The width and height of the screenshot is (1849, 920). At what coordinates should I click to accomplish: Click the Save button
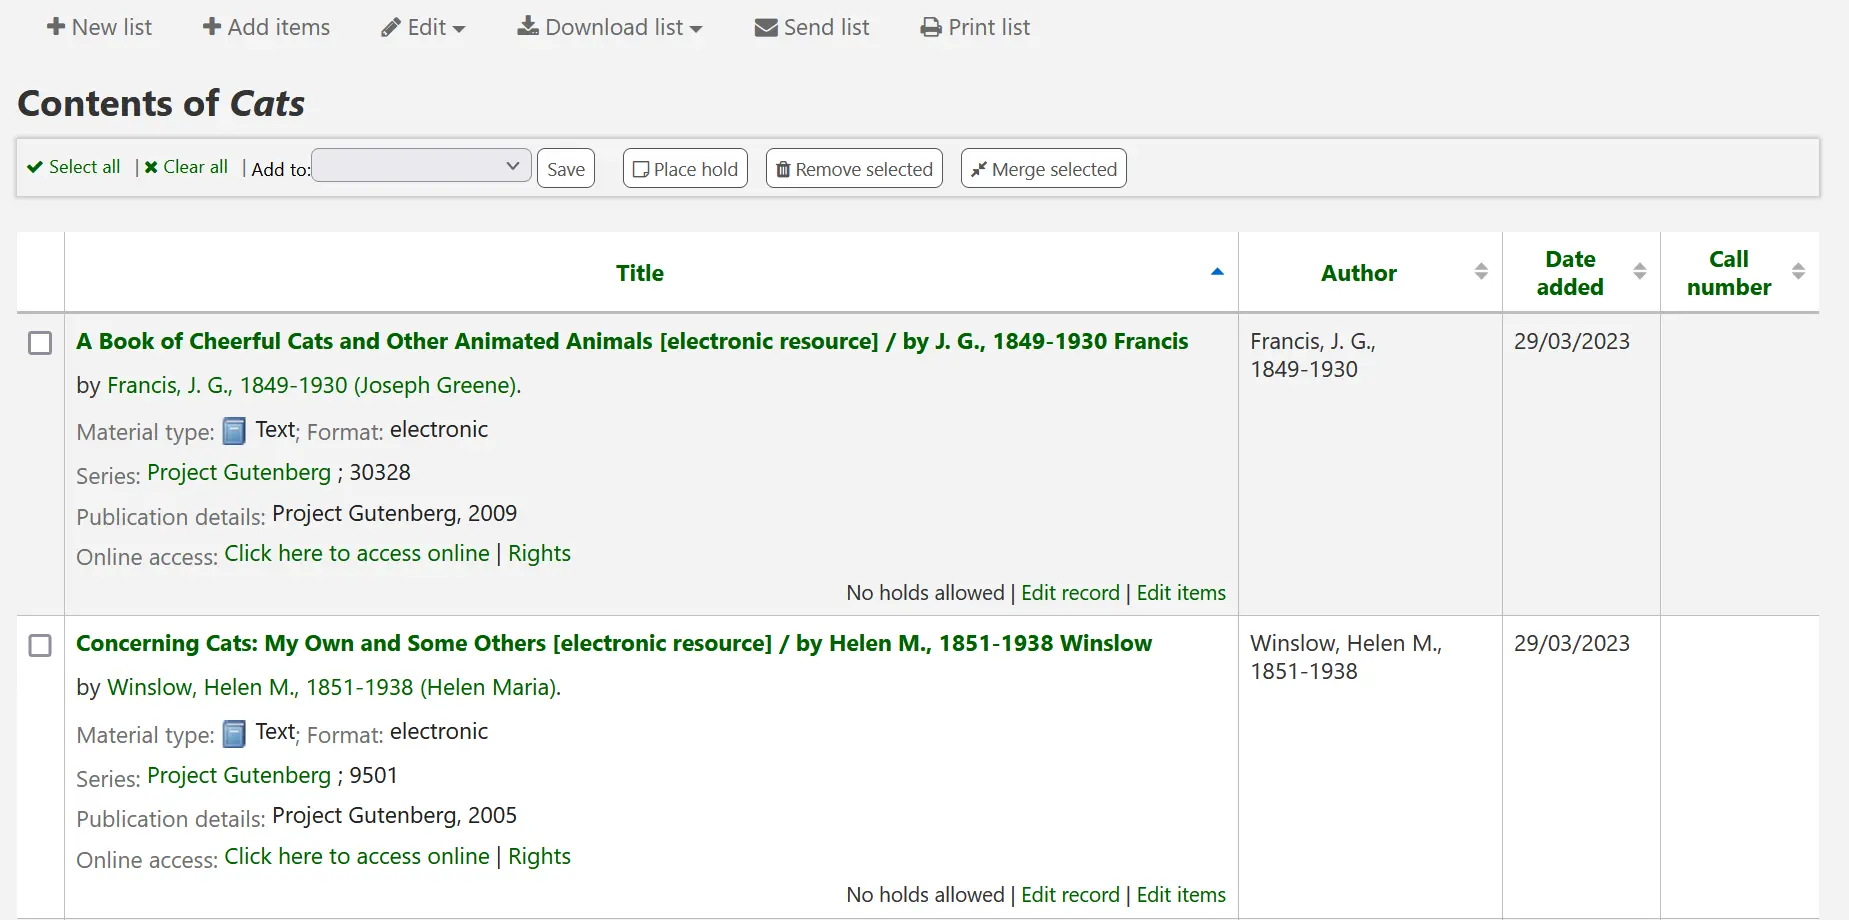point(566,169)
